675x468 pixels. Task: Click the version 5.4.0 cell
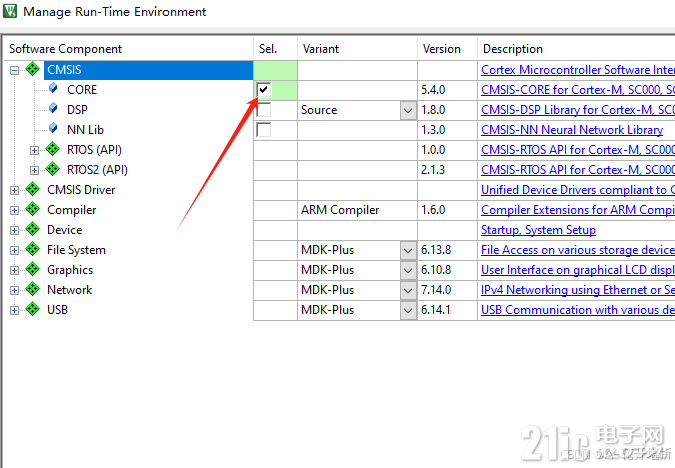(448, 90)
